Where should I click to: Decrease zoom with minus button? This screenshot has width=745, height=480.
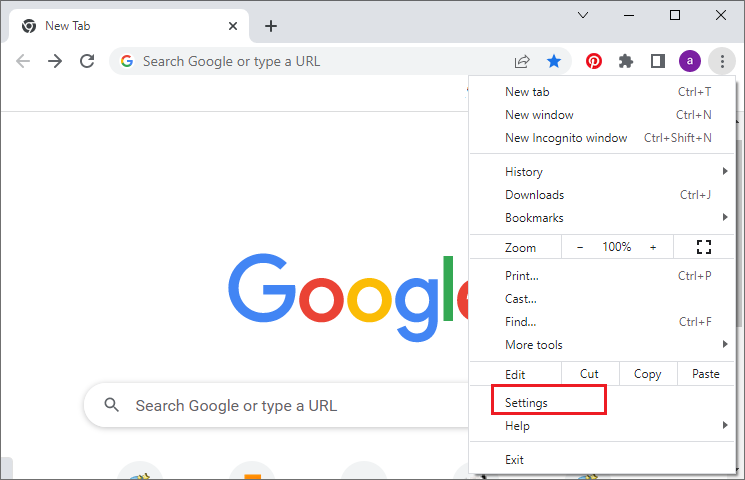580,247
